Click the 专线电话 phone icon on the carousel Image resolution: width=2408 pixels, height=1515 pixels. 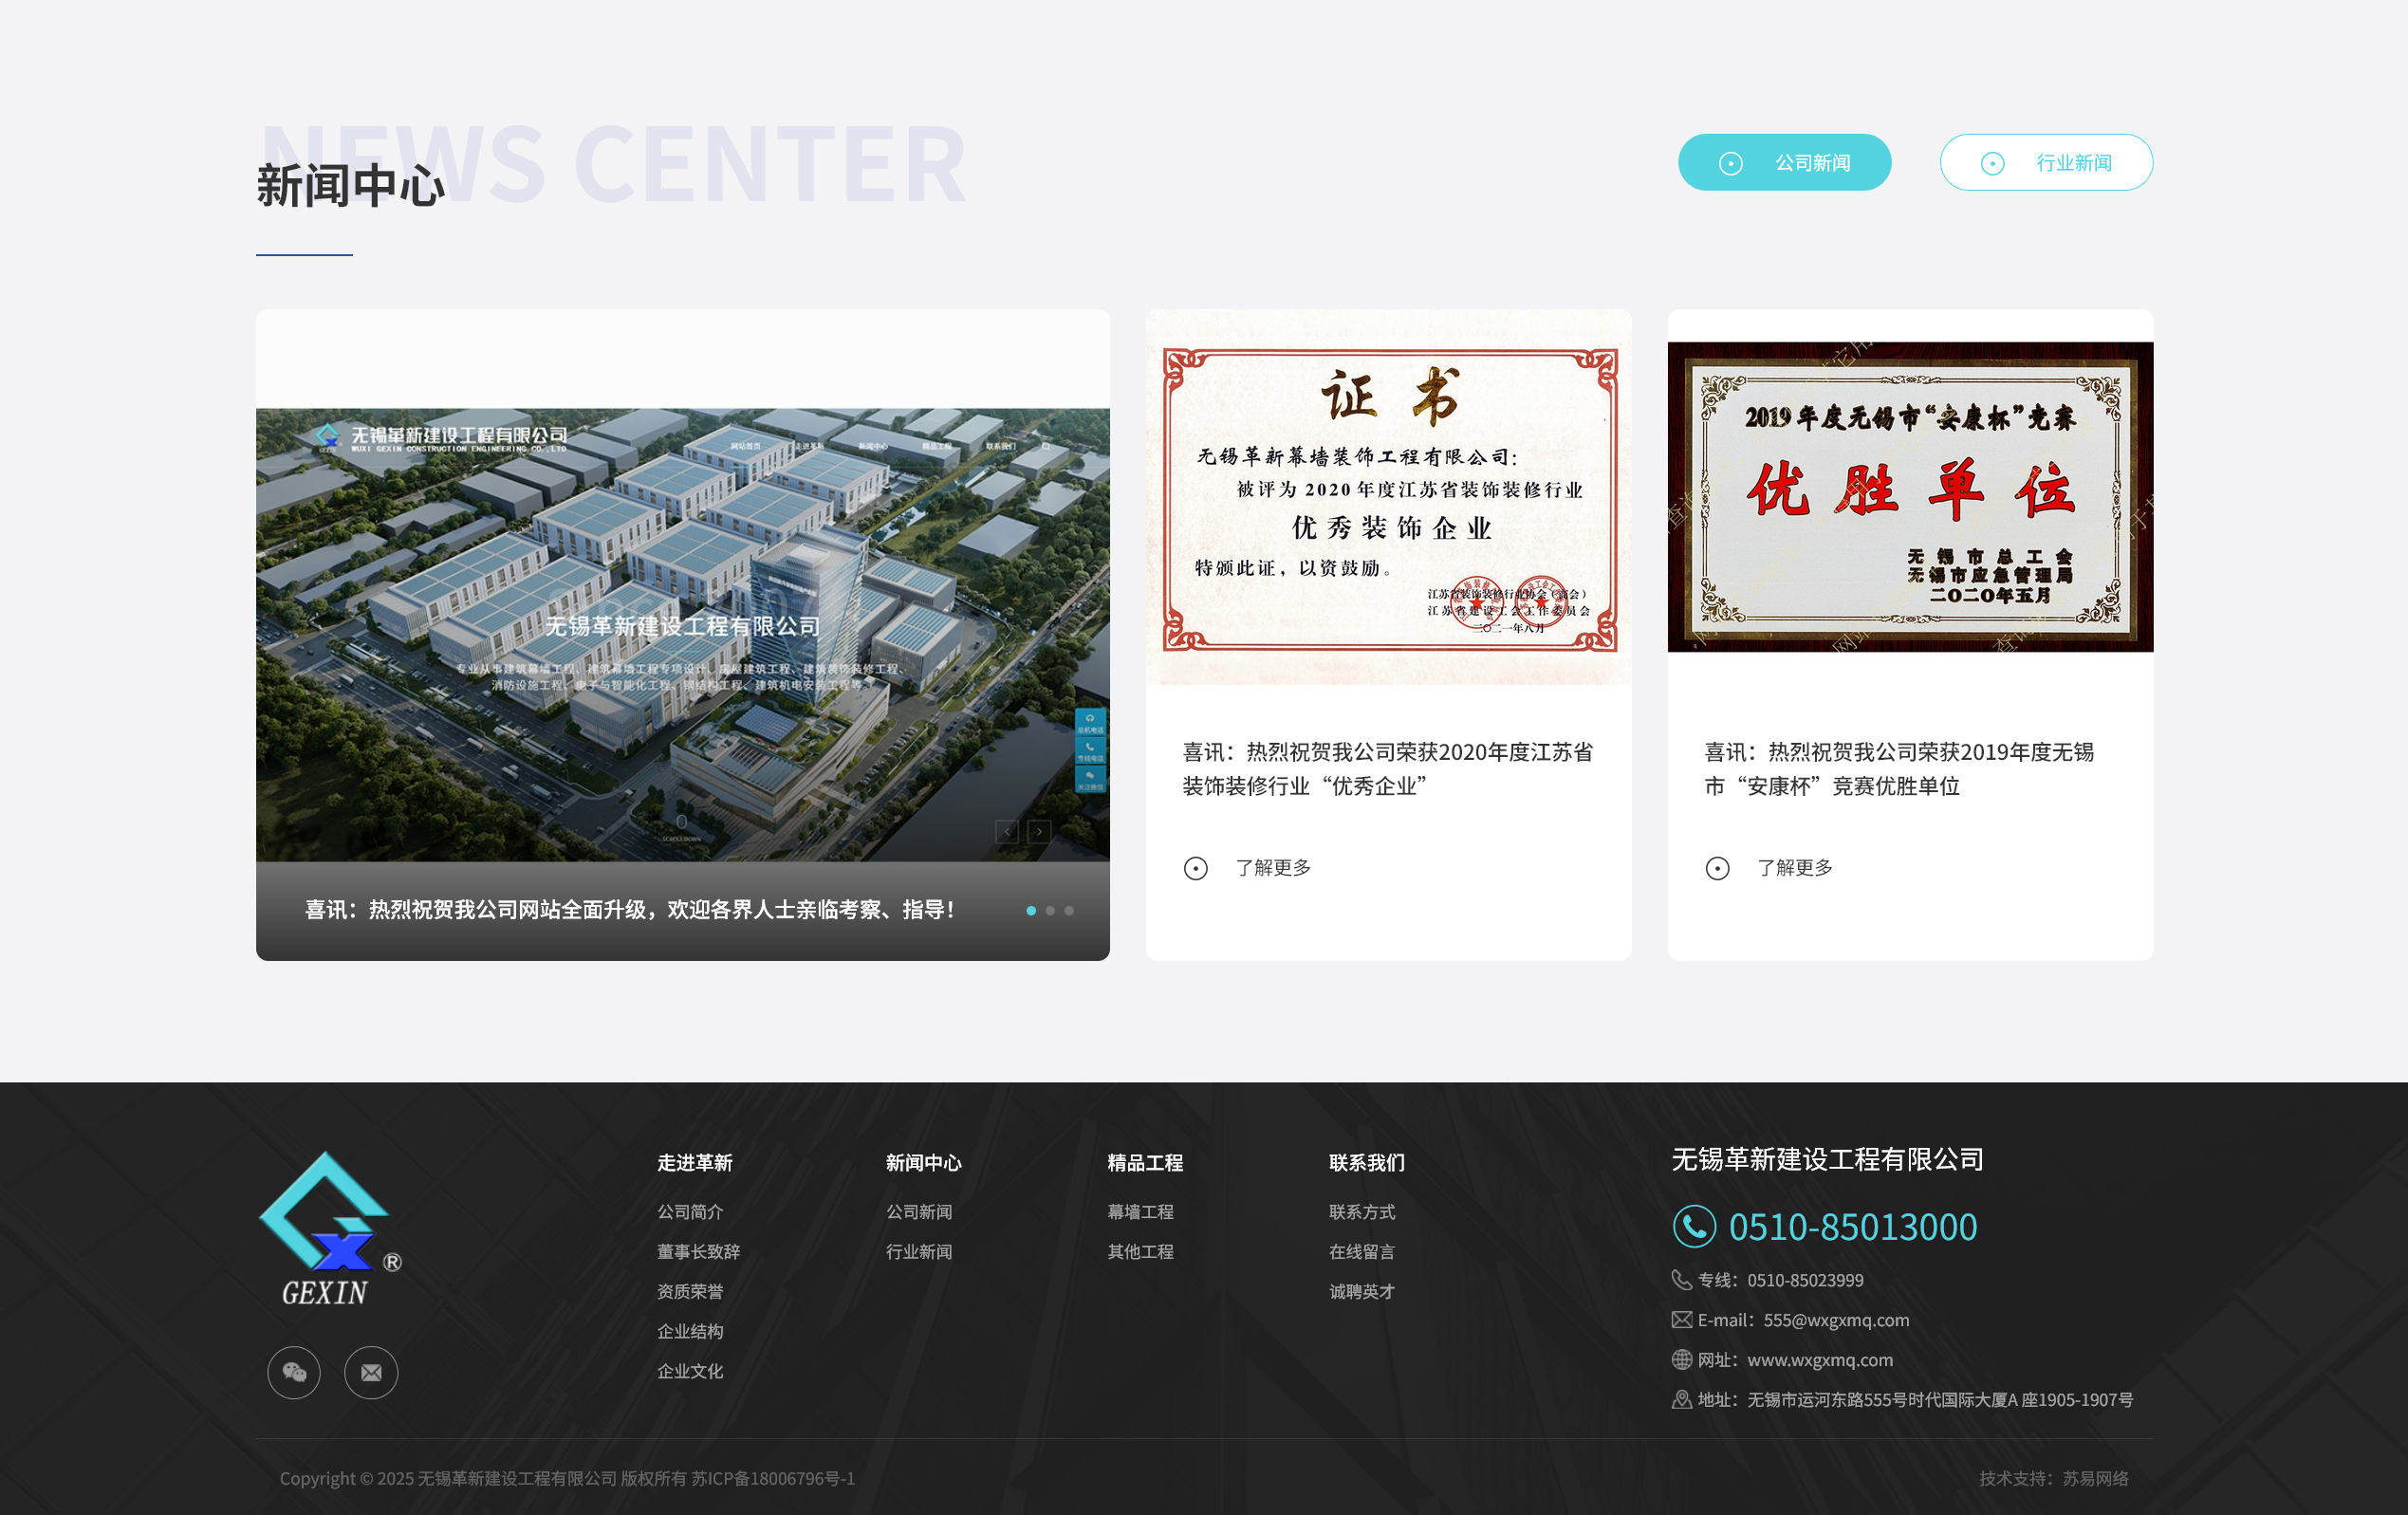[1091, 748]
